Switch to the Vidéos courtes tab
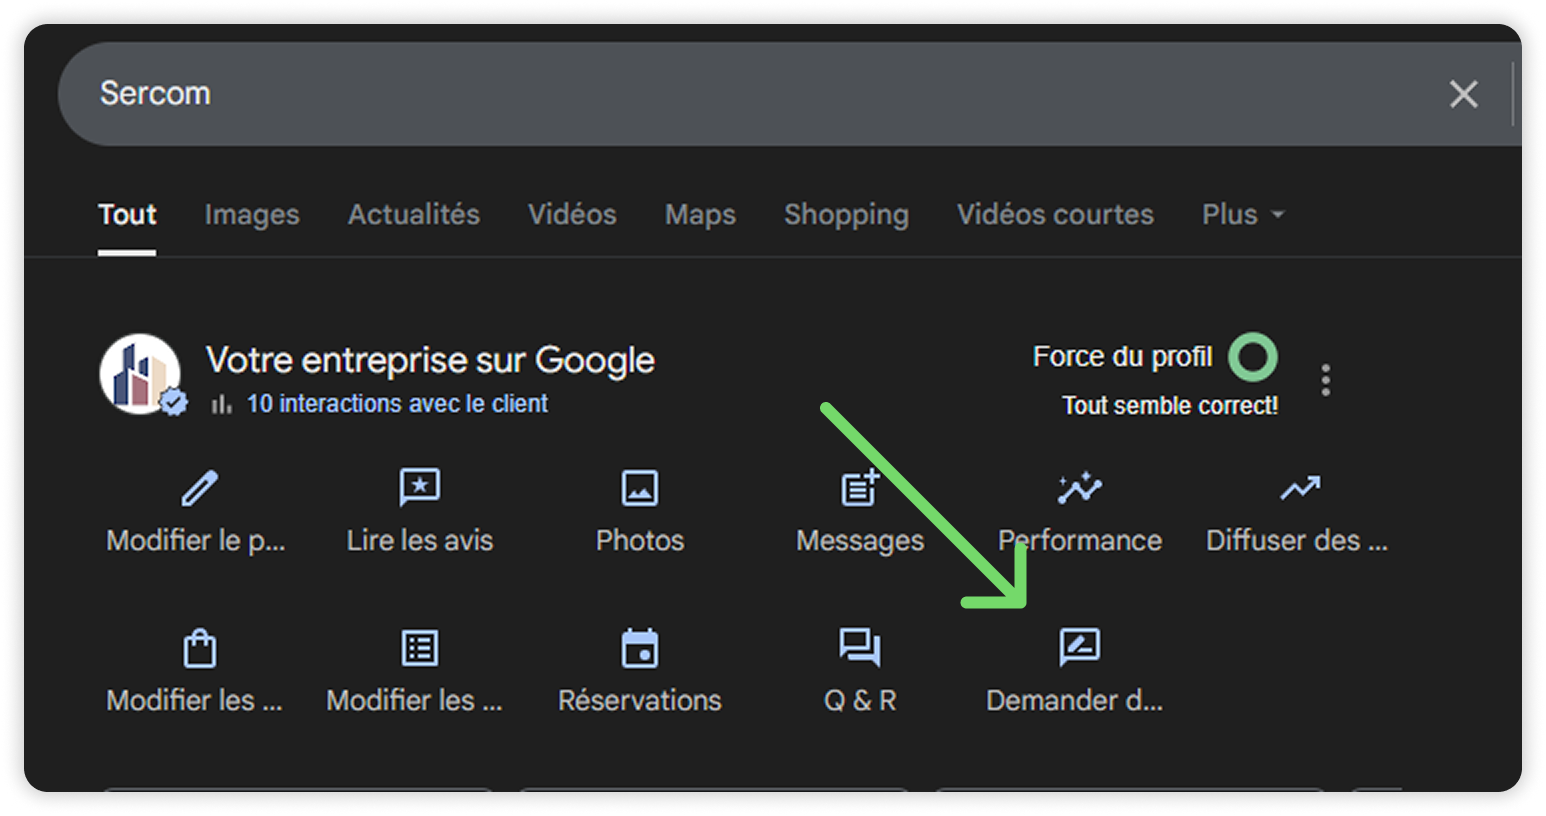The height and width of the screenshot is (816, 1546). [1055, 214]
